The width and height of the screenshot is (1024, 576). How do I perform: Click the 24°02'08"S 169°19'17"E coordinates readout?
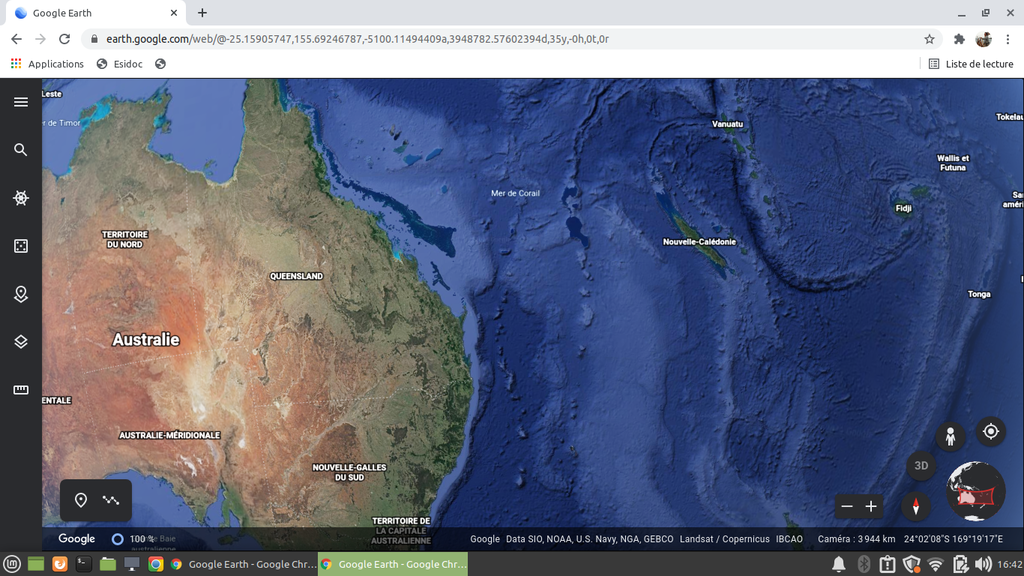(953, 539)
